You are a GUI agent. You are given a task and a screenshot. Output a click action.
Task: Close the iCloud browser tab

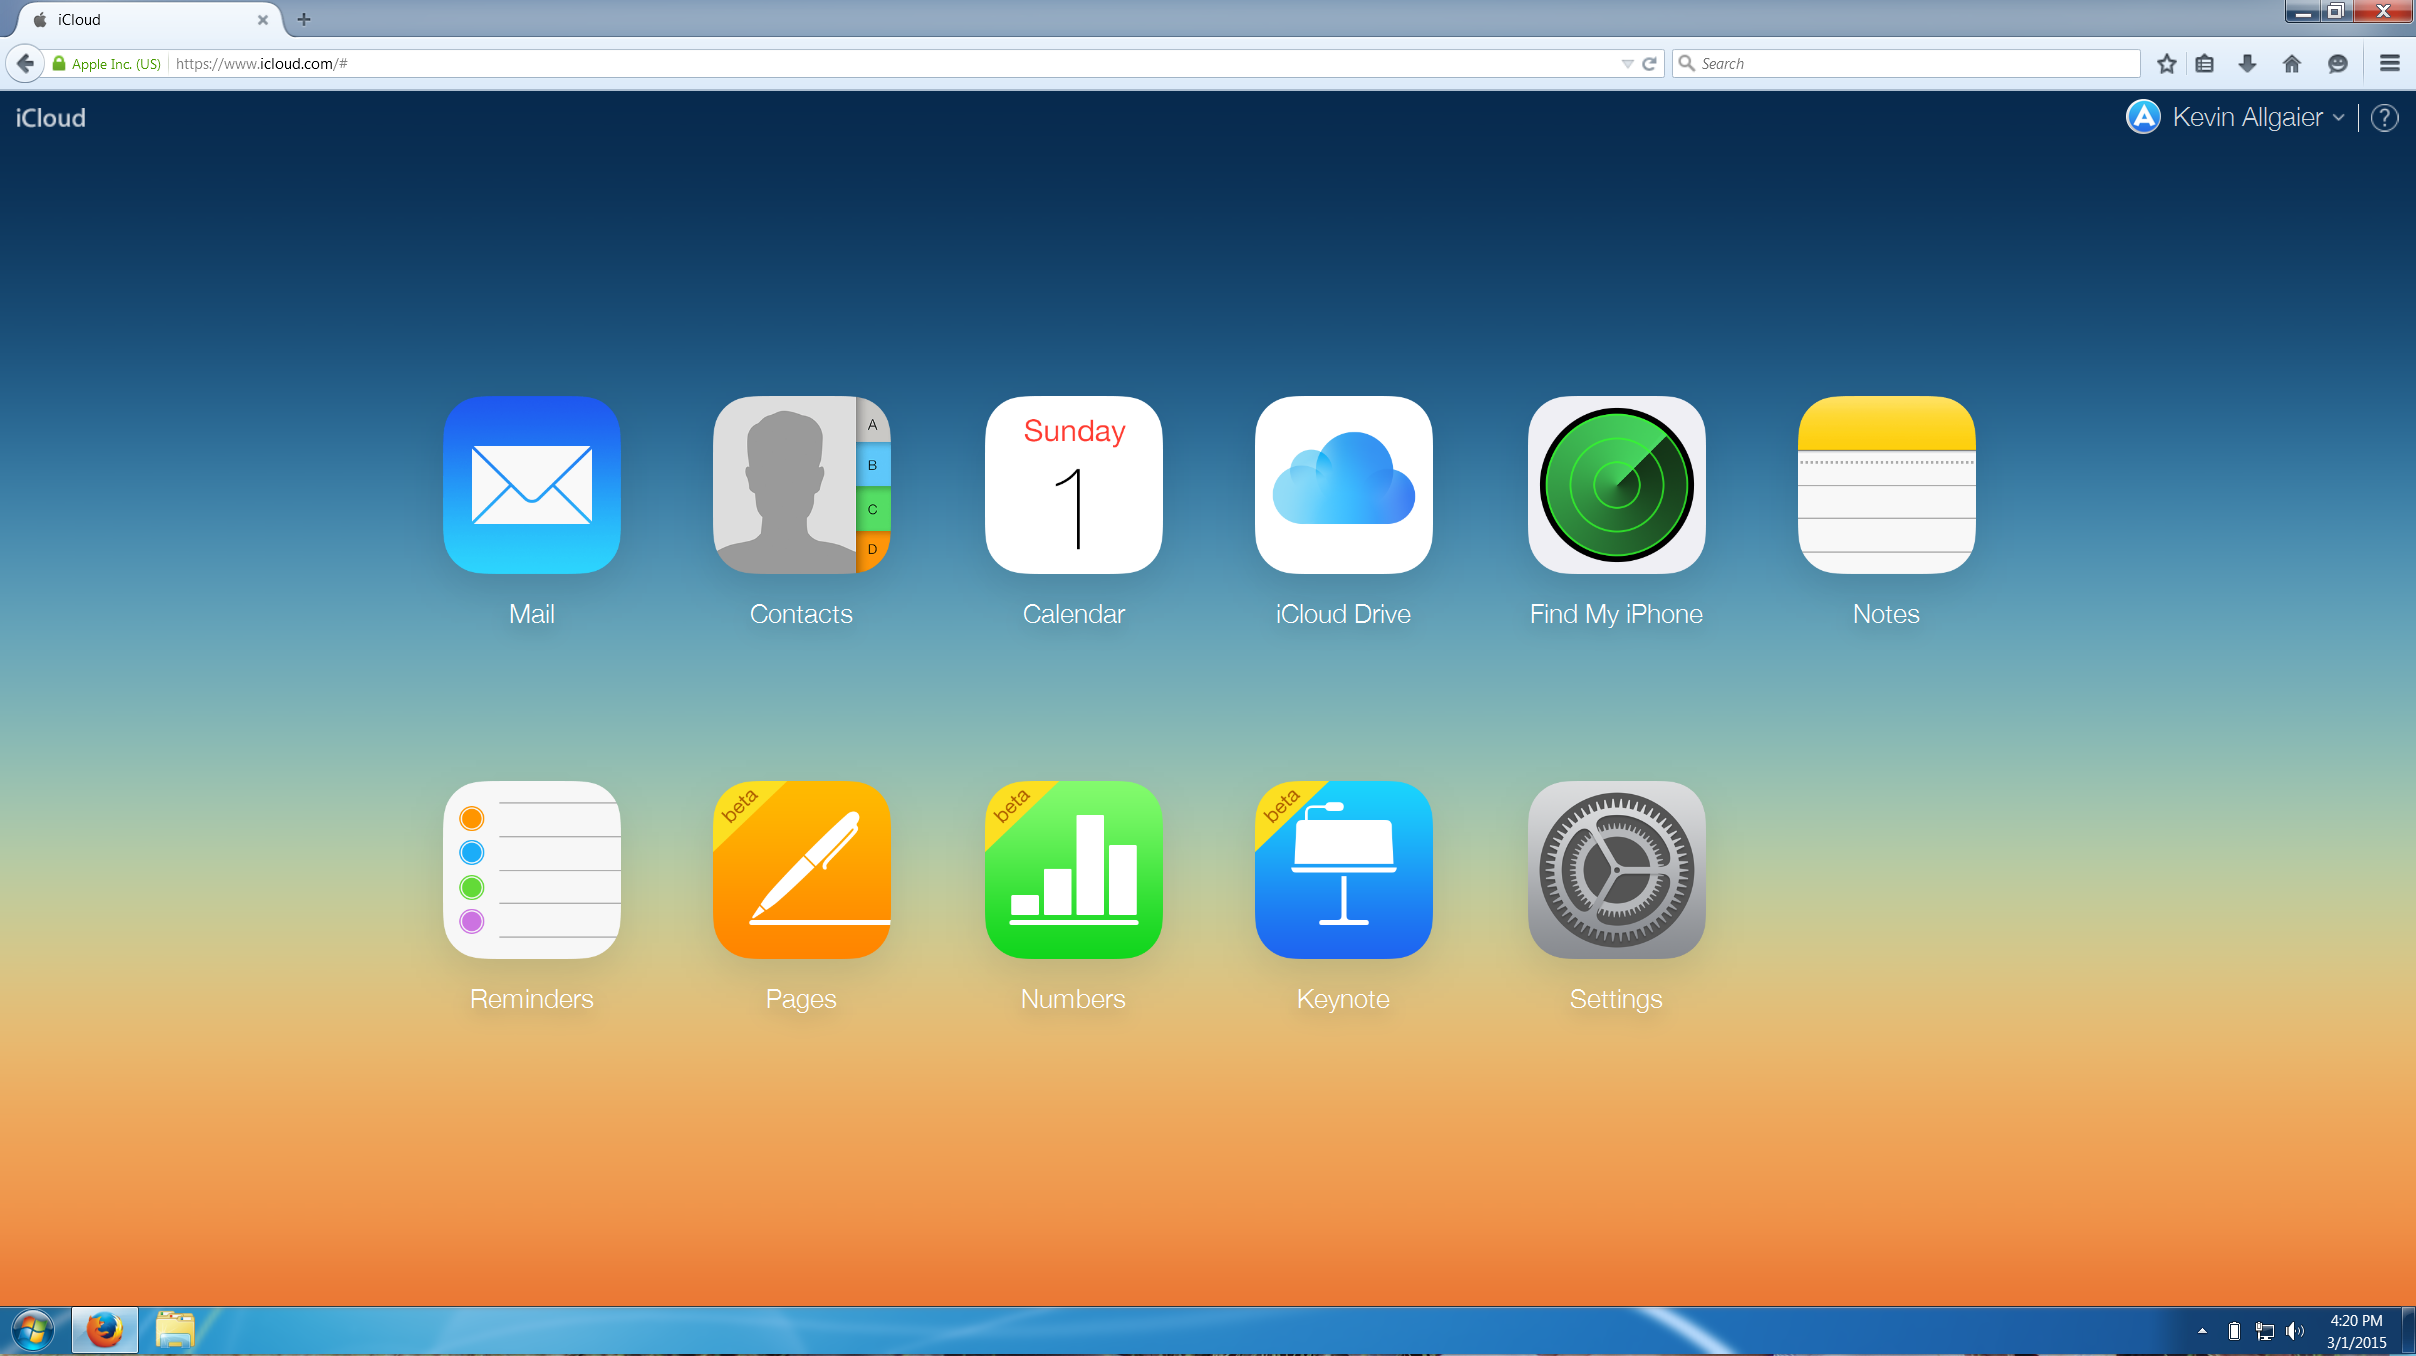click(x=263, y=19)
